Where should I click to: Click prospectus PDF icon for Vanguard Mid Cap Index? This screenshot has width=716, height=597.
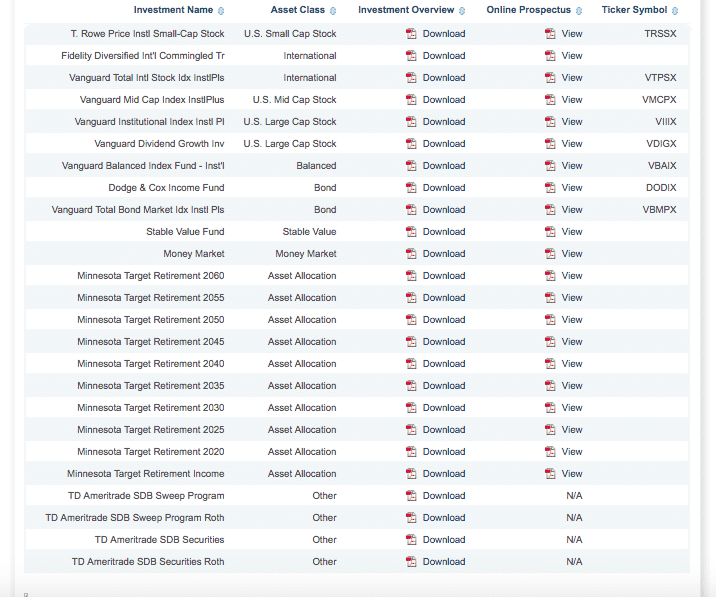tap(550, 100)
